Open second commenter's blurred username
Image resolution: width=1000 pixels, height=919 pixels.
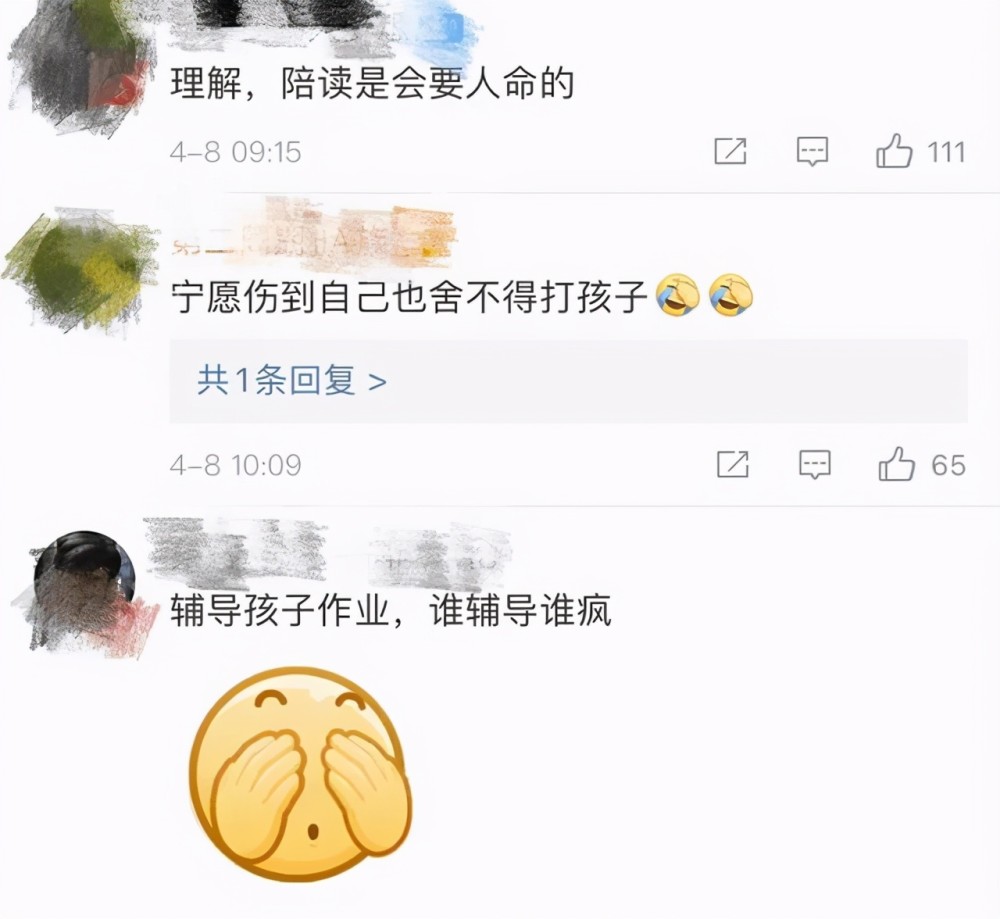(x=312, y=235)
